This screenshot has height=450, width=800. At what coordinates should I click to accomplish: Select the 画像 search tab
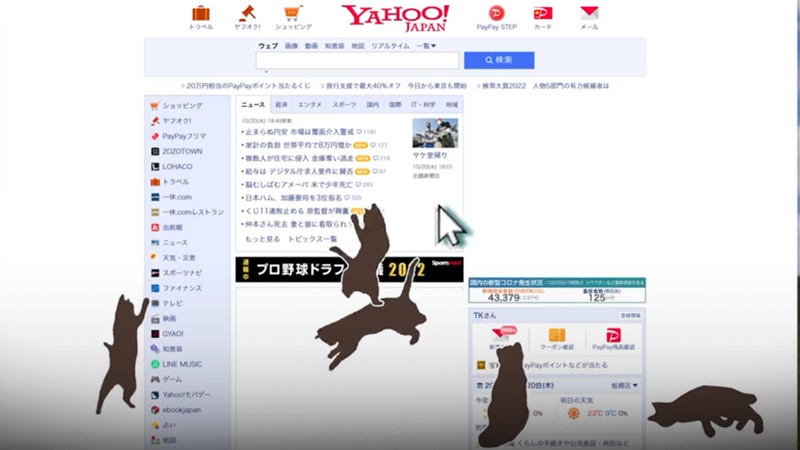[x=291, y=46]
